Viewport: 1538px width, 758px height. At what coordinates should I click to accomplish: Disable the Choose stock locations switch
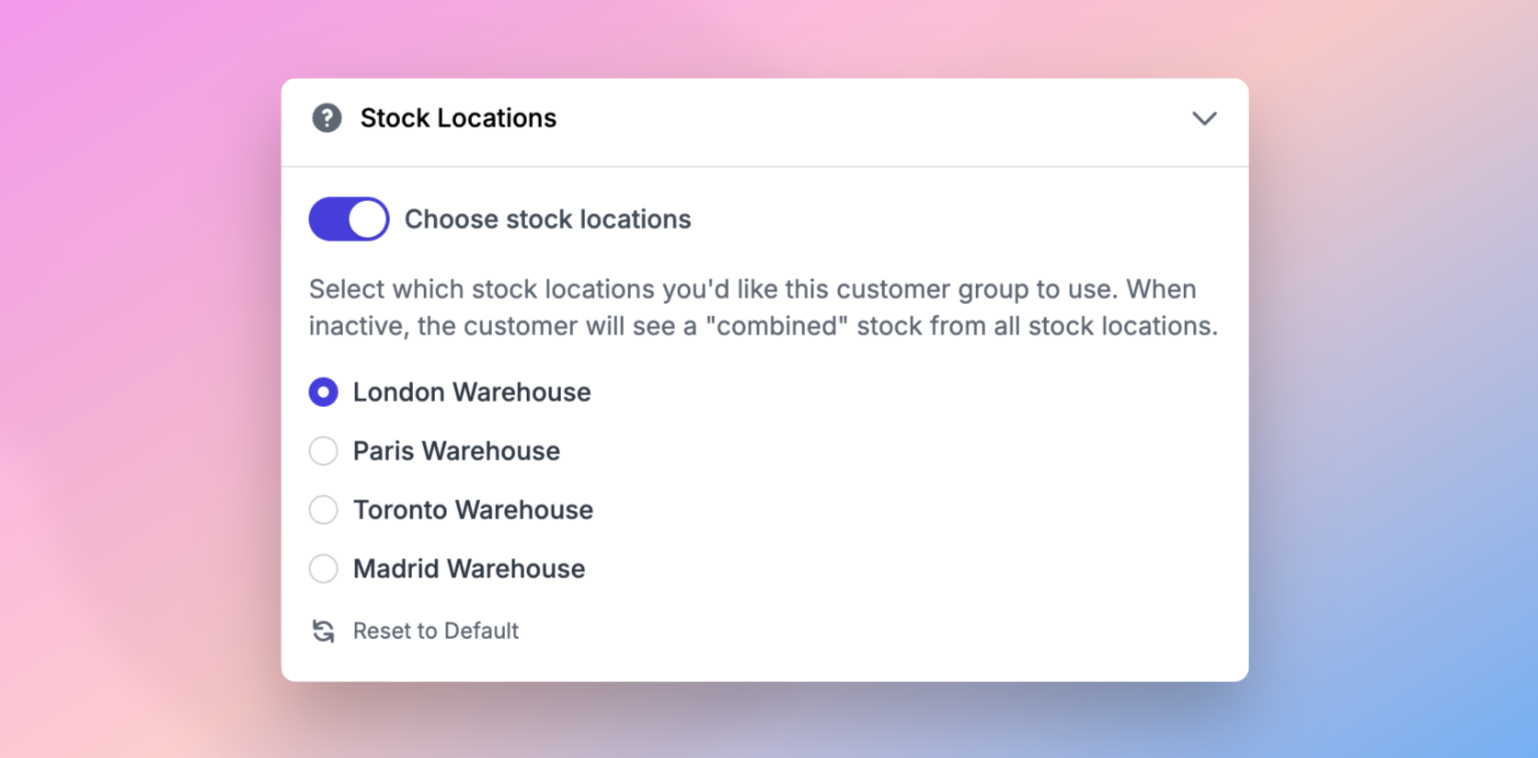348,218
